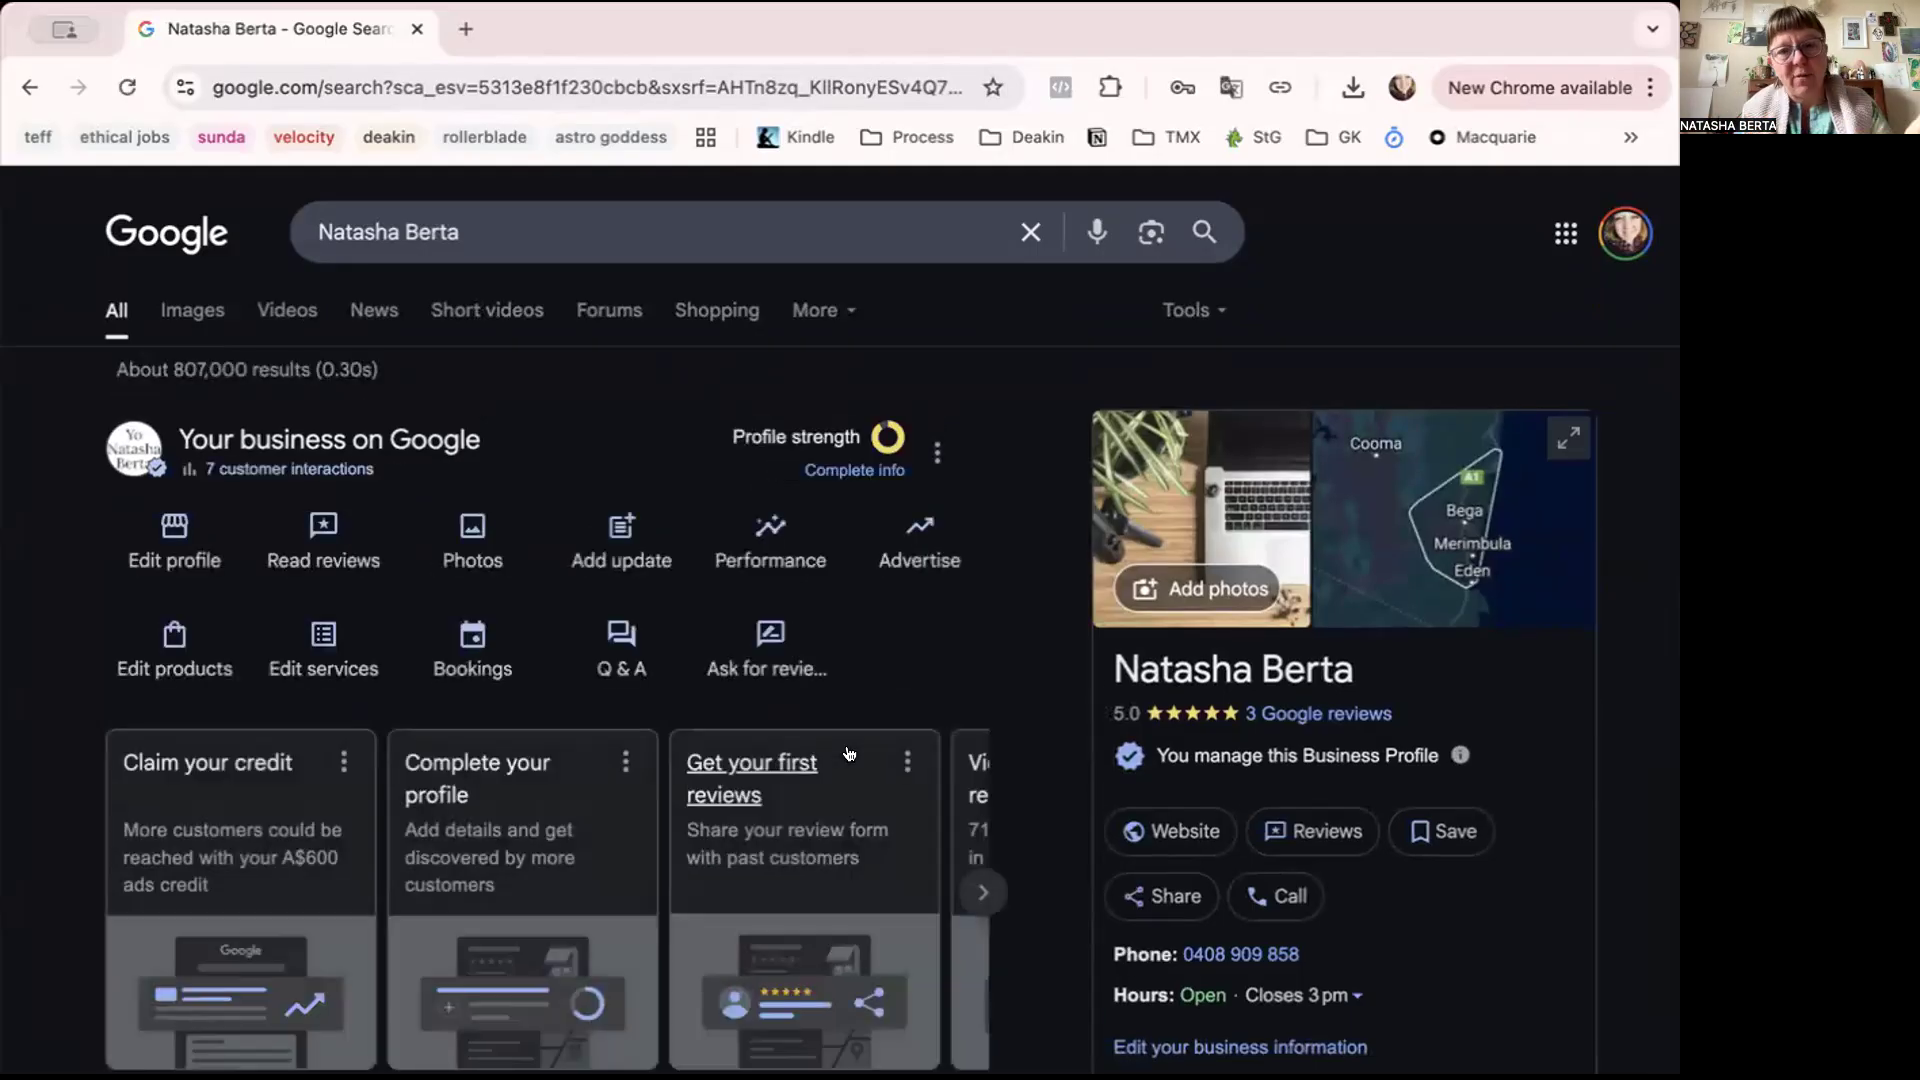Viewport: 1920px width, 1080px height.
Task: Save the business with Save button
Action: [x=1442, y=831]
